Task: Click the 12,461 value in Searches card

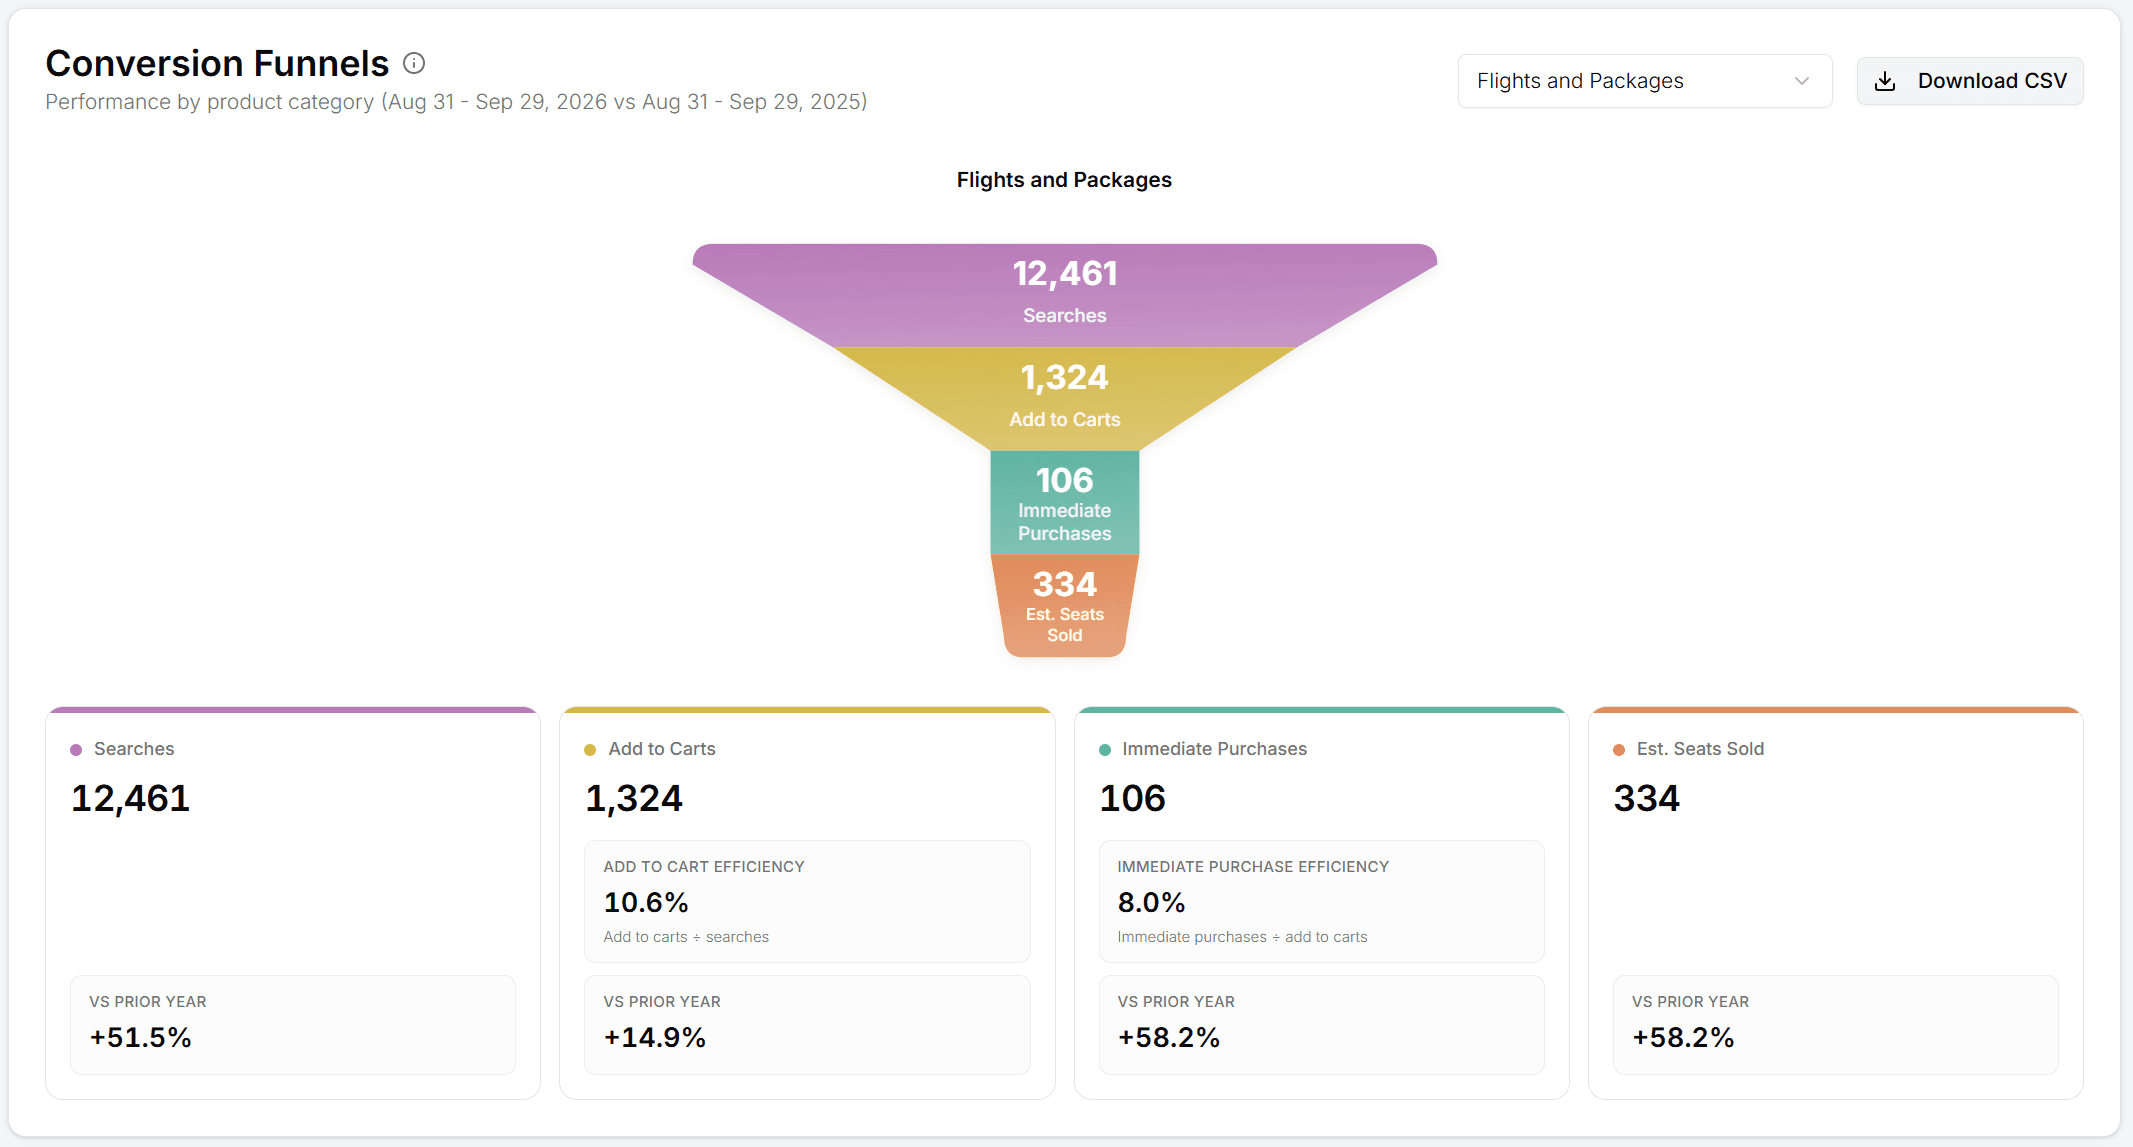Action: (x=131, y=798)
